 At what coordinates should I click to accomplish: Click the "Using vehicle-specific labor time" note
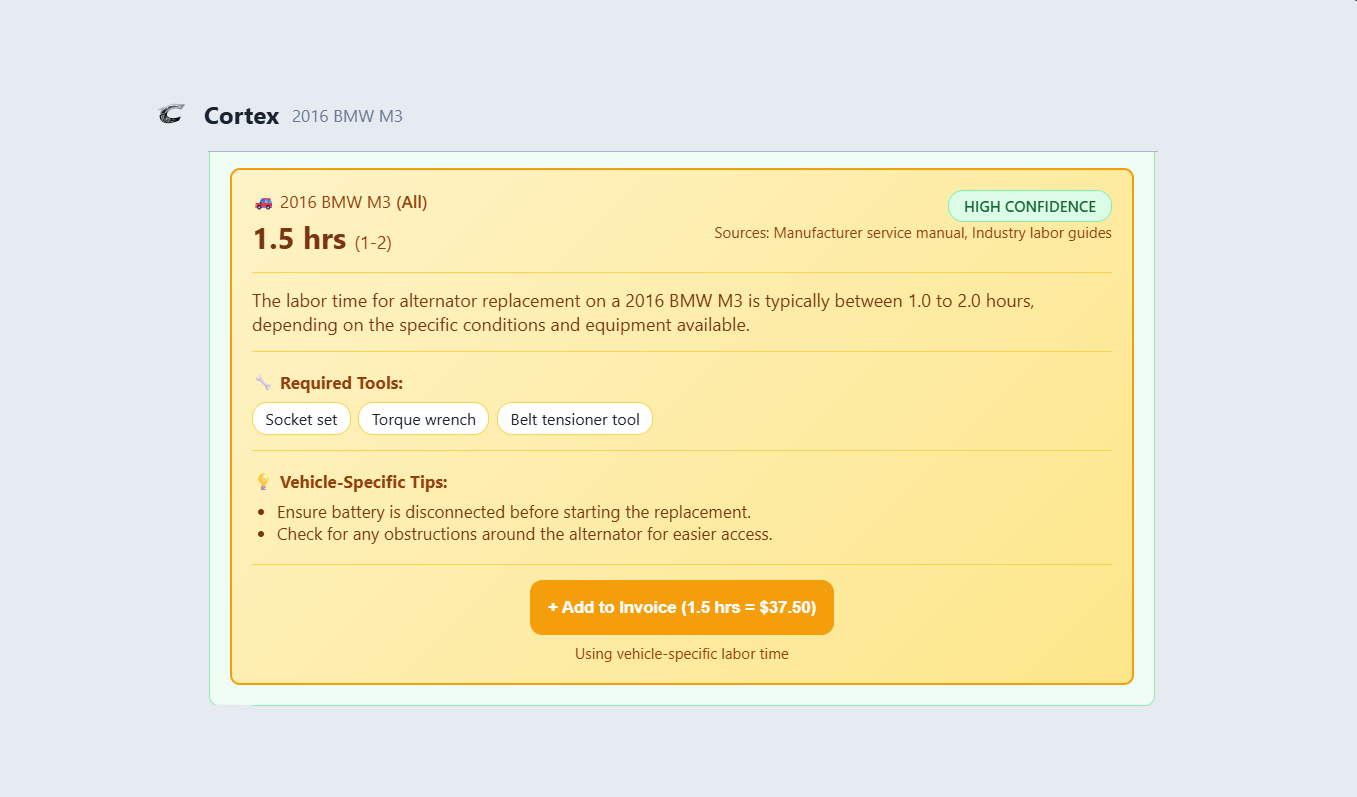[x=681, y=654]
